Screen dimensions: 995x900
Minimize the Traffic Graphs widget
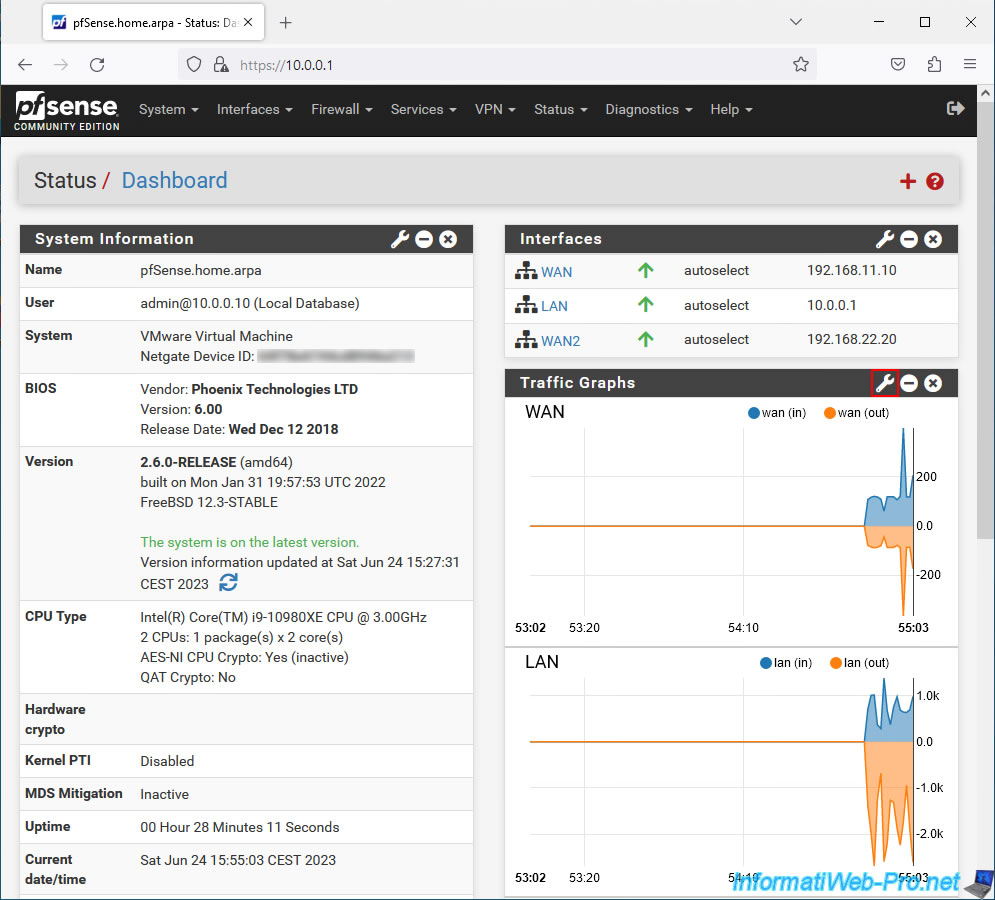909,383
